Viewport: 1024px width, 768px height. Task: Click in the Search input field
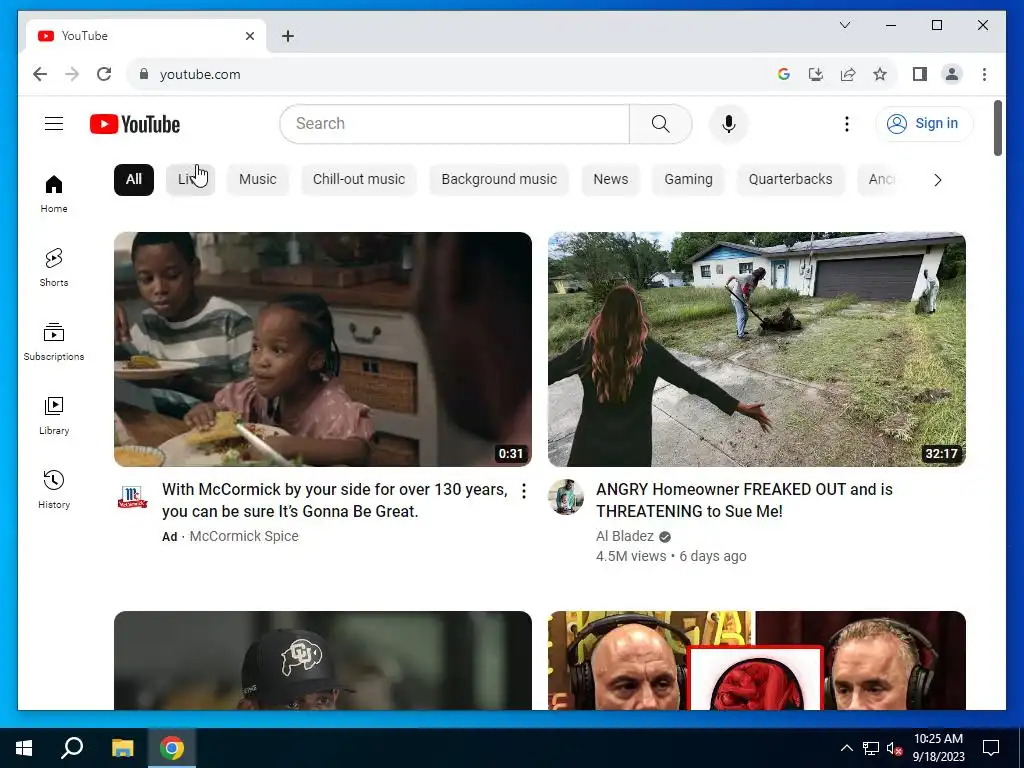[455, 123]
